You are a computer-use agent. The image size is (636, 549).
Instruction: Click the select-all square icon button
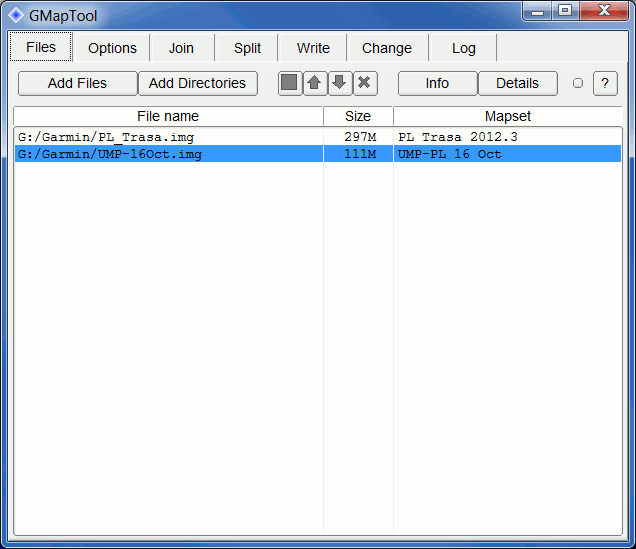(290, 84)
